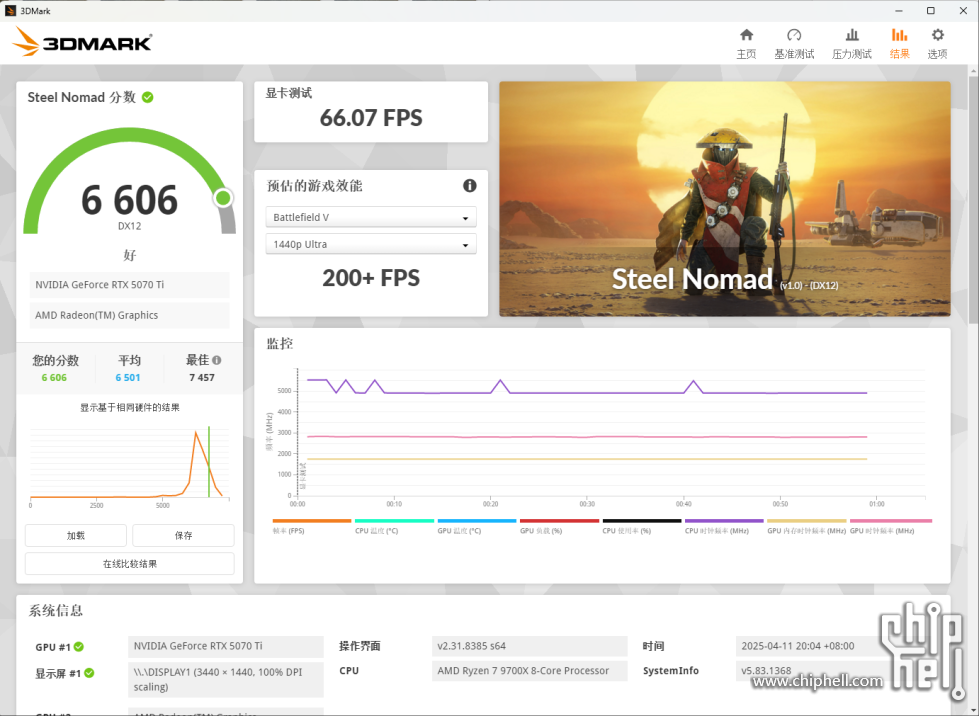
Task: Click the info icon next to 最佳
Action: [217, 360]
